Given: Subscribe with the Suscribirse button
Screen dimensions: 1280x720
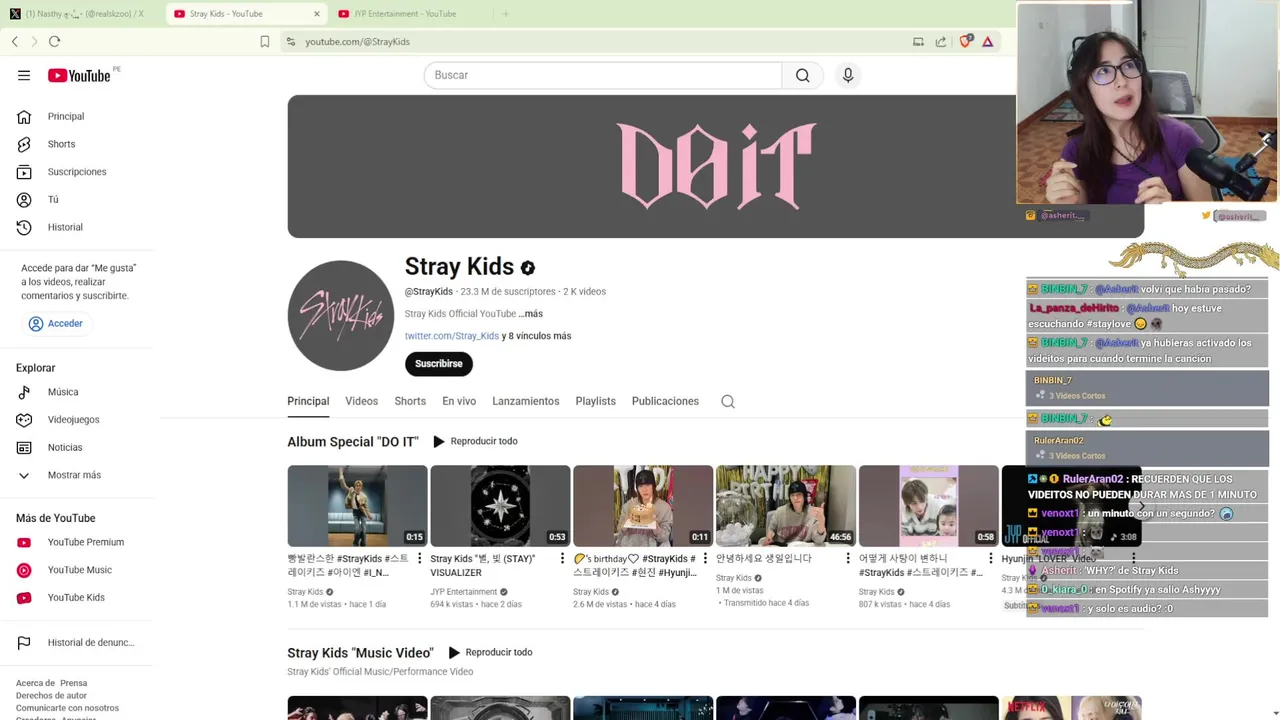Looking at the screenshot, I should tap(439, 364).
